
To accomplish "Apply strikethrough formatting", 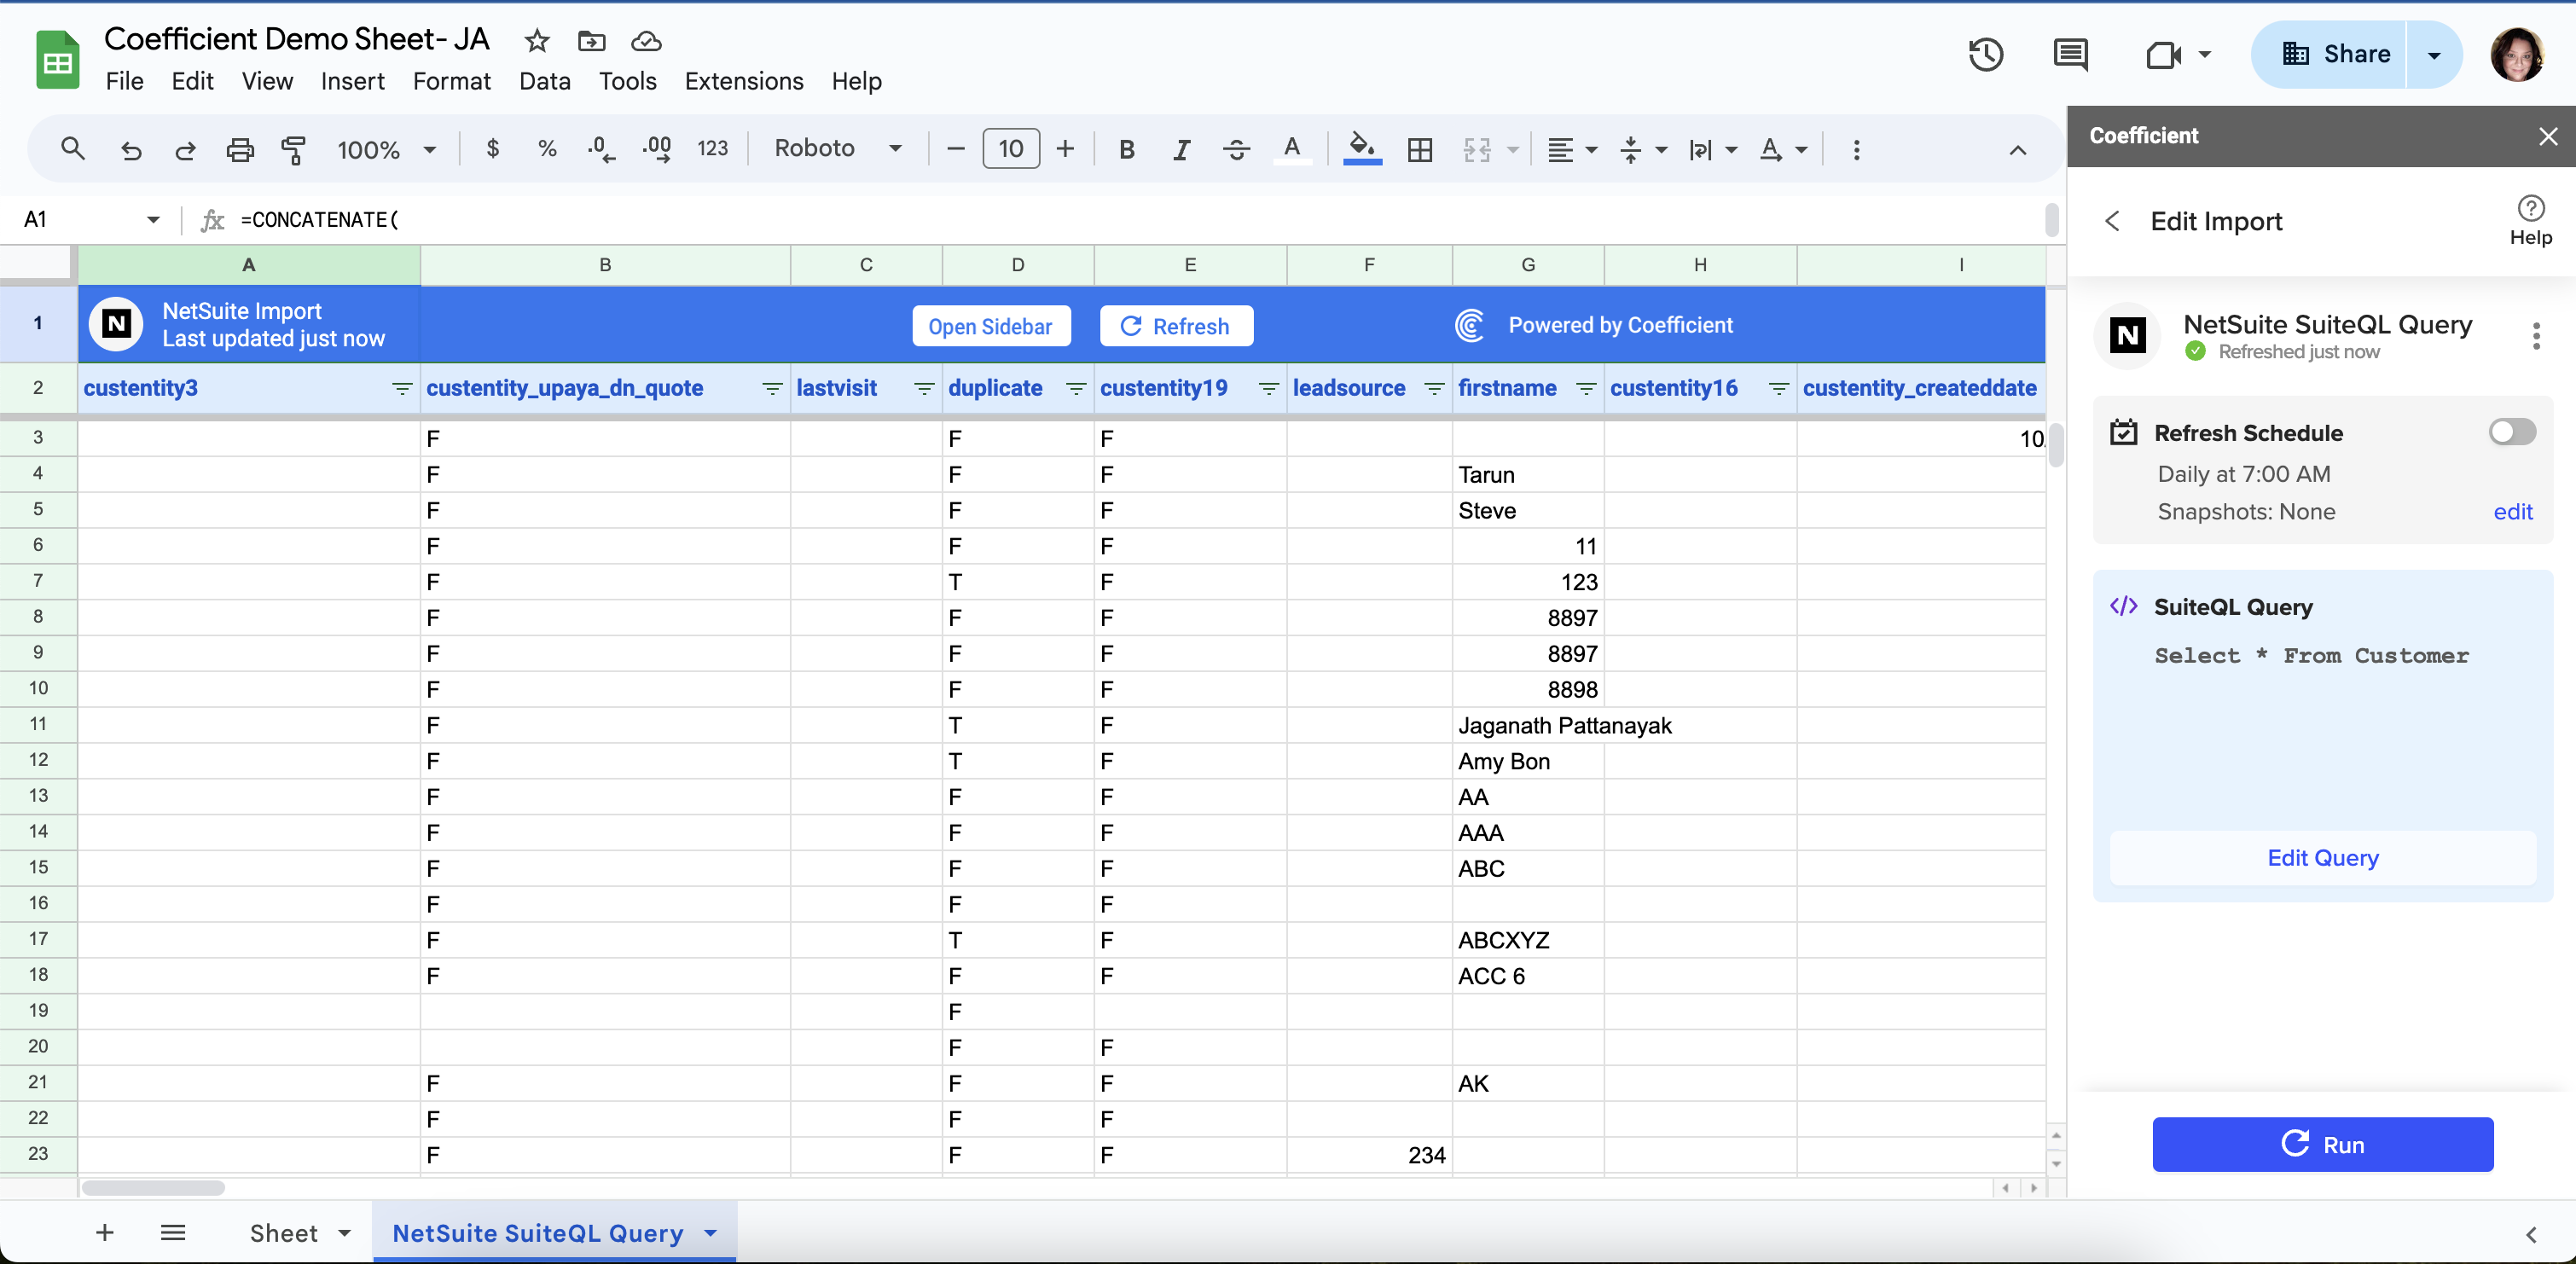I will 1236,149.
